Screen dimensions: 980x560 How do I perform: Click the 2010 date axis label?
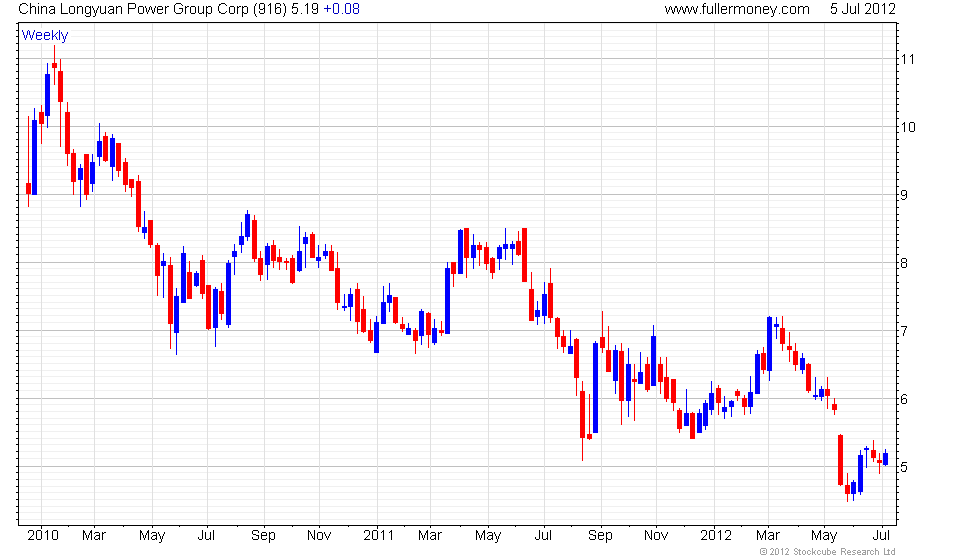(x=42, y=536)
